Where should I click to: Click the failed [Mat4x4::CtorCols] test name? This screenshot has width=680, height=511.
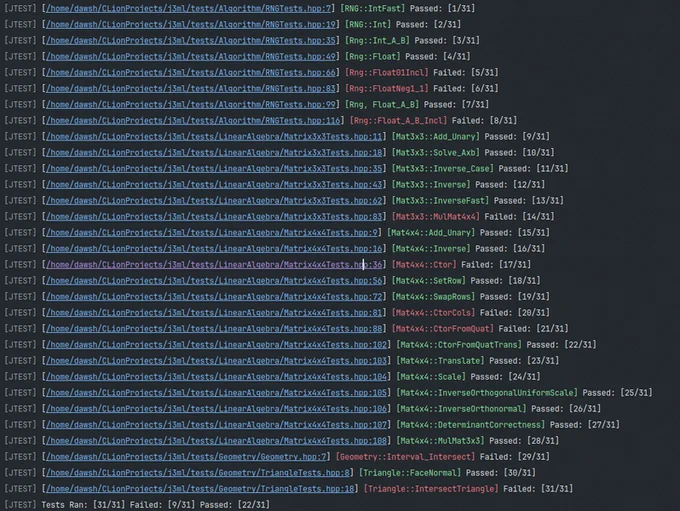434,313
